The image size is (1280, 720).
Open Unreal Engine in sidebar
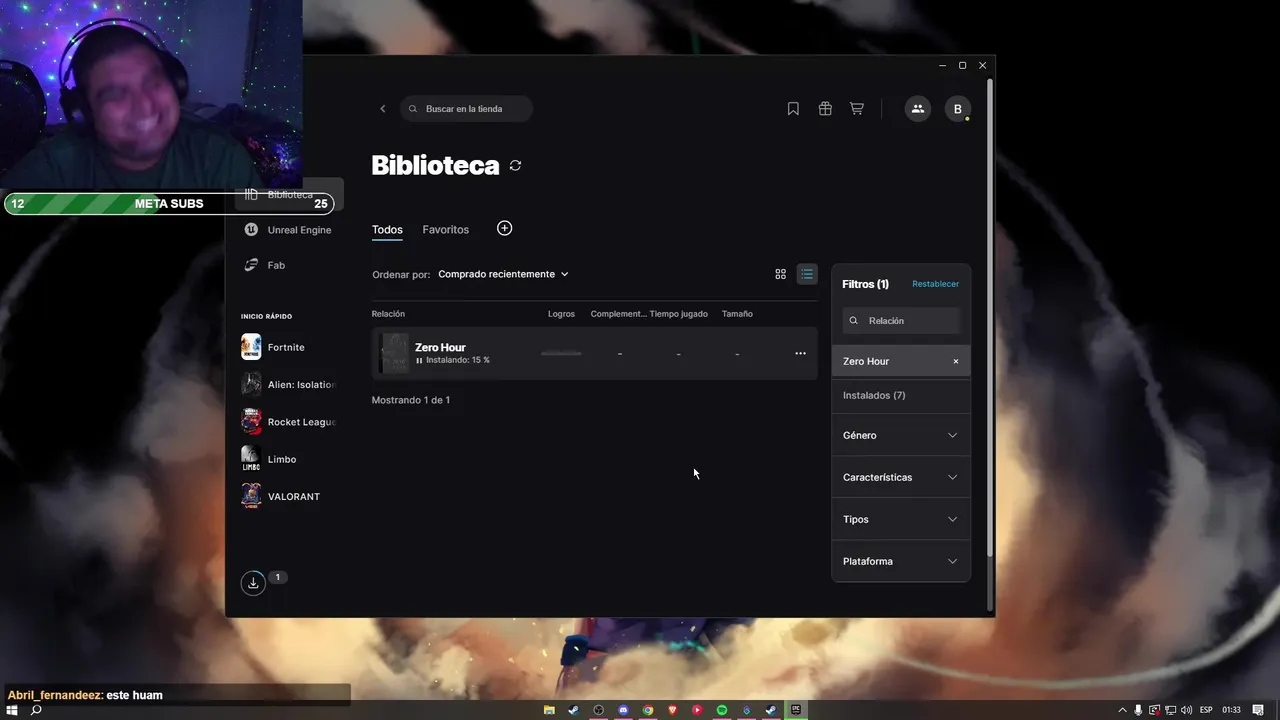click(289, 230)
